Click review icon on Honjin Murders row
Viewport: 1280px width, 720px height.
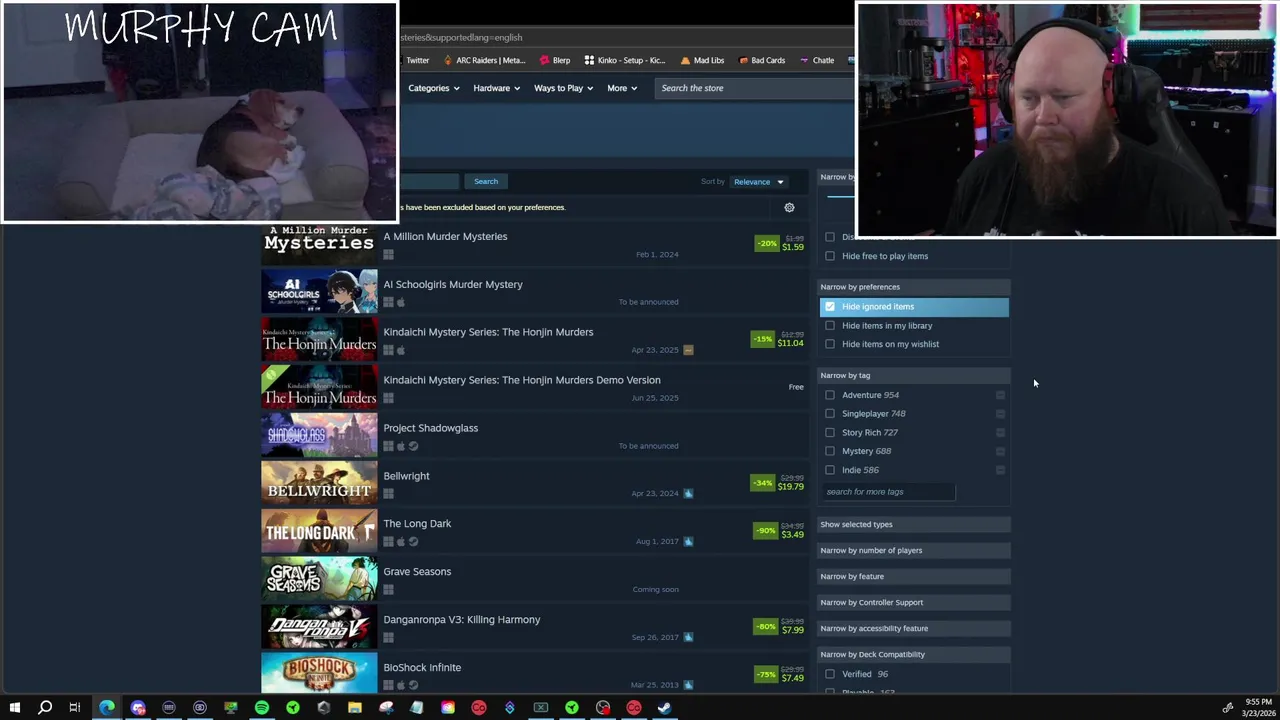[688, 350]
